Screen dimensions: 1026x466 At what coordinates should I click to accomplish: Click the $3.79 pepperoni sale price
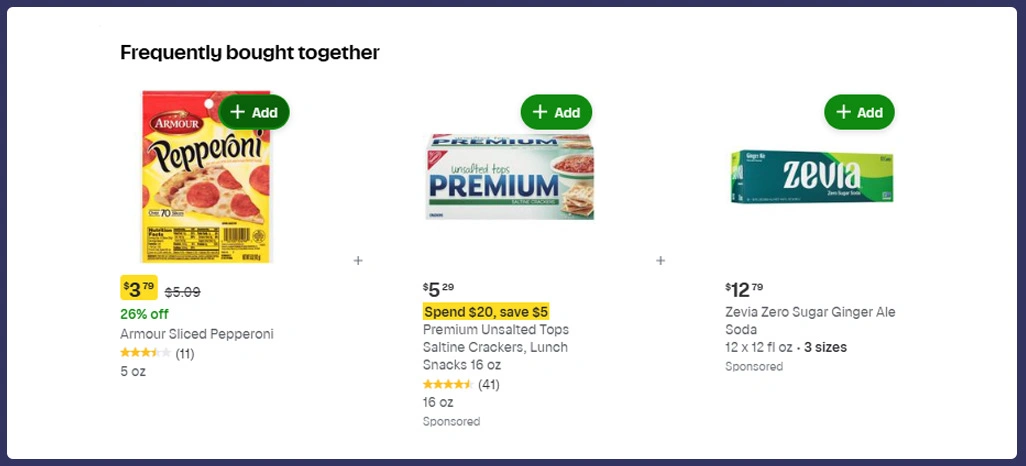[x=139, y=288]
